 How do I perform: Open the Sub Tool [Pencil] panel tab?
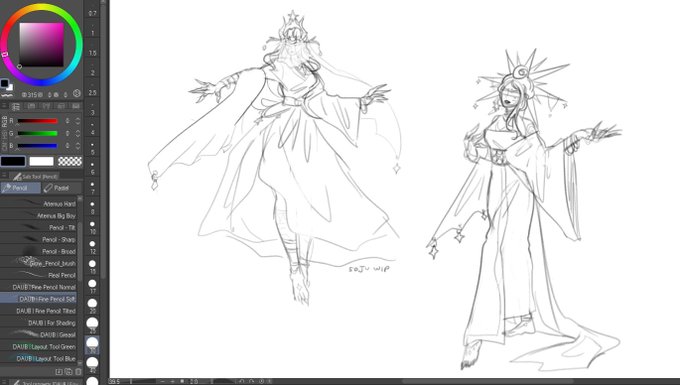[35, 176]
